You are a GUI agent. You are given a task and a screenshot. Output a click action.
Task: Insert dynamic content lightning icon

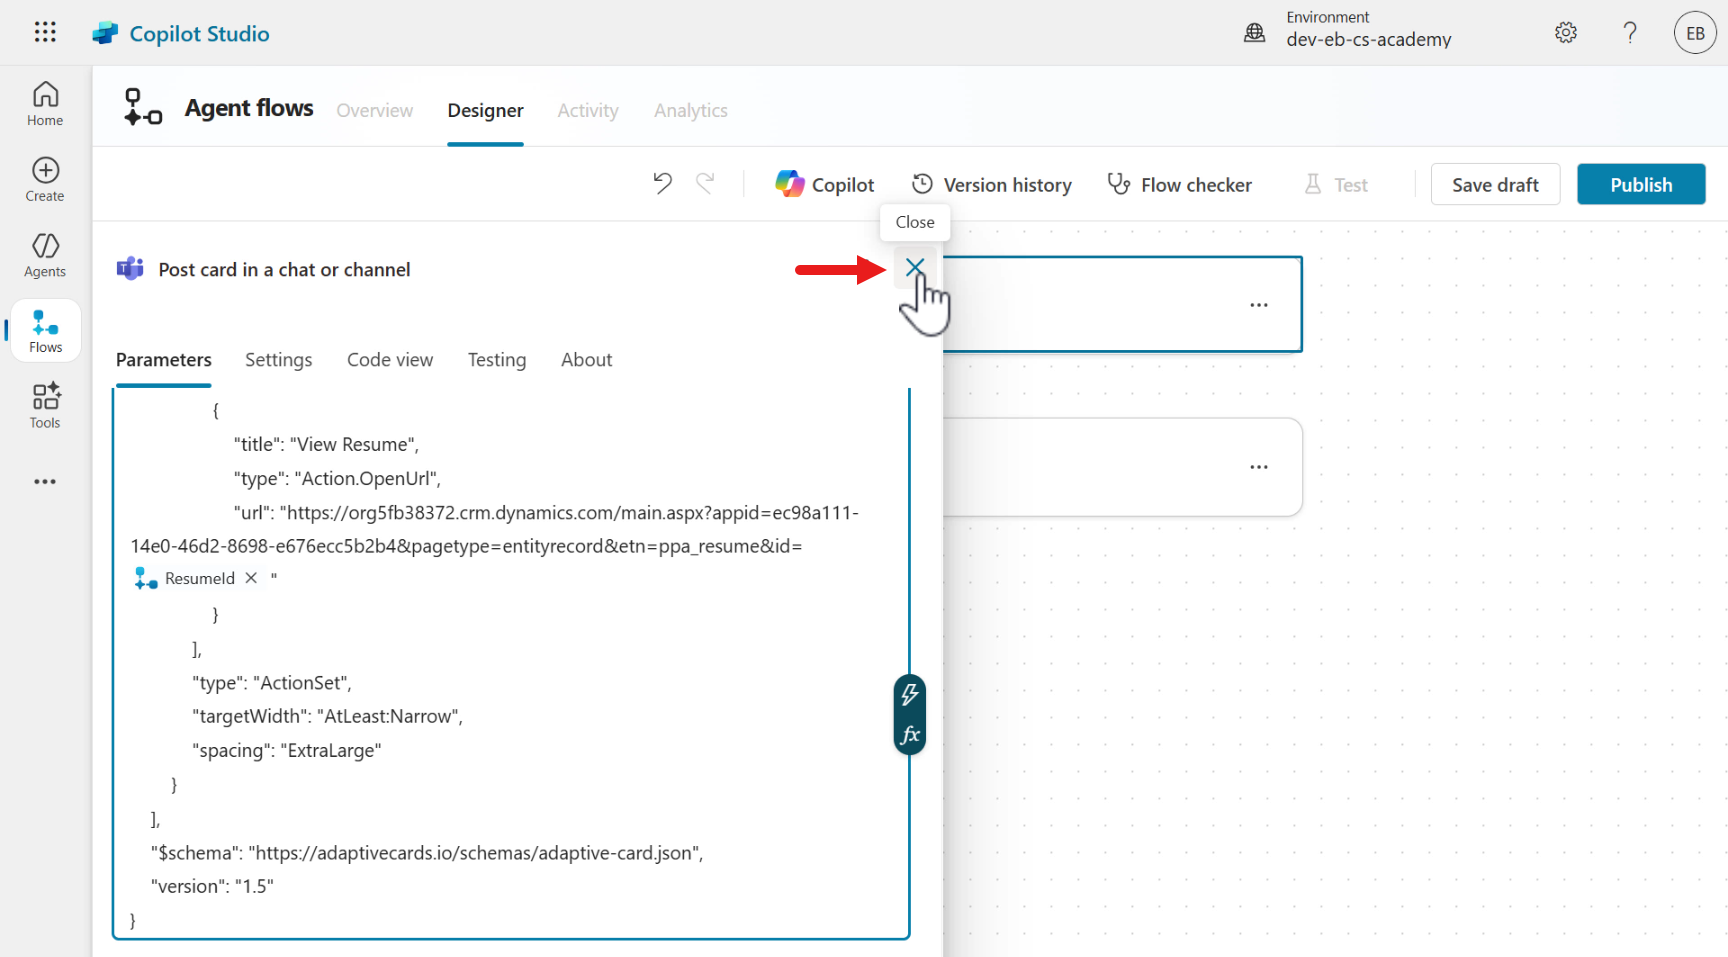click(909, 694)
